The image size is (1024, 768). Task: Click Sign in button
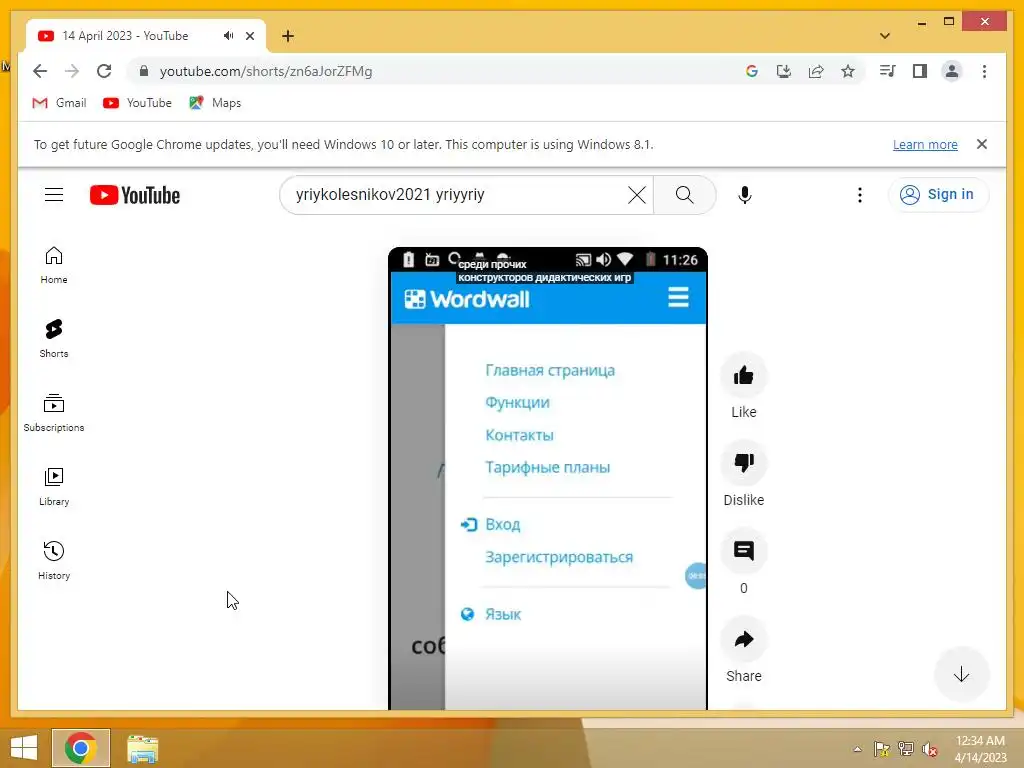(938, 195)
